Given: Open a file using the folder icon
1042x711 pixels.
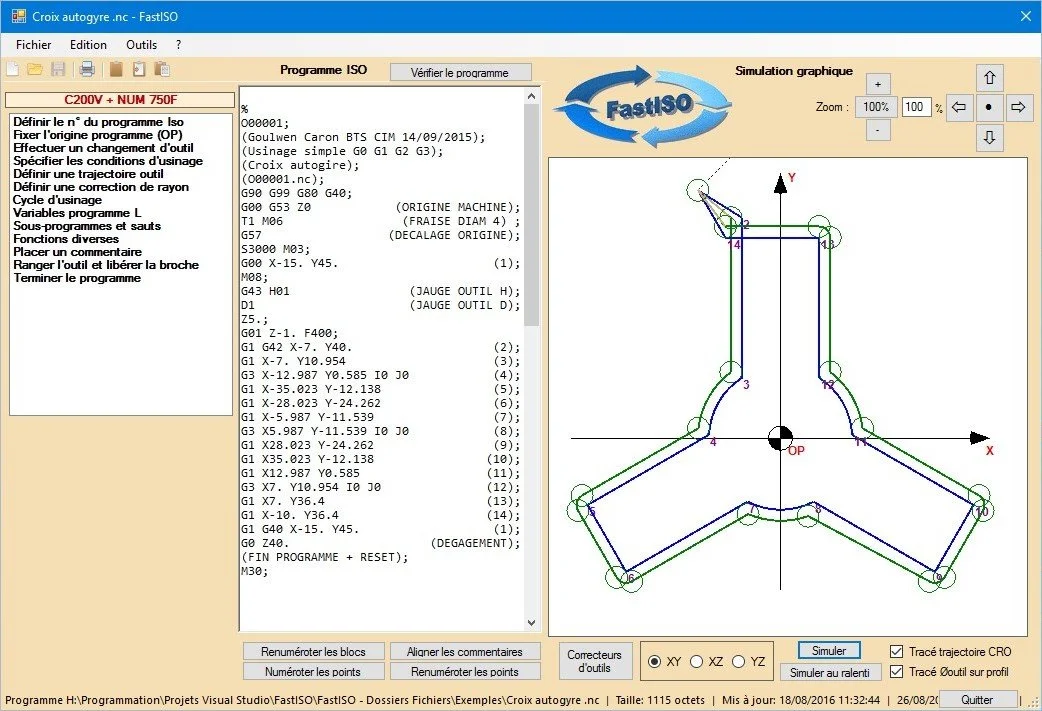Looking at the screenshot, I should pyautogui.click(x=35, y=68).
